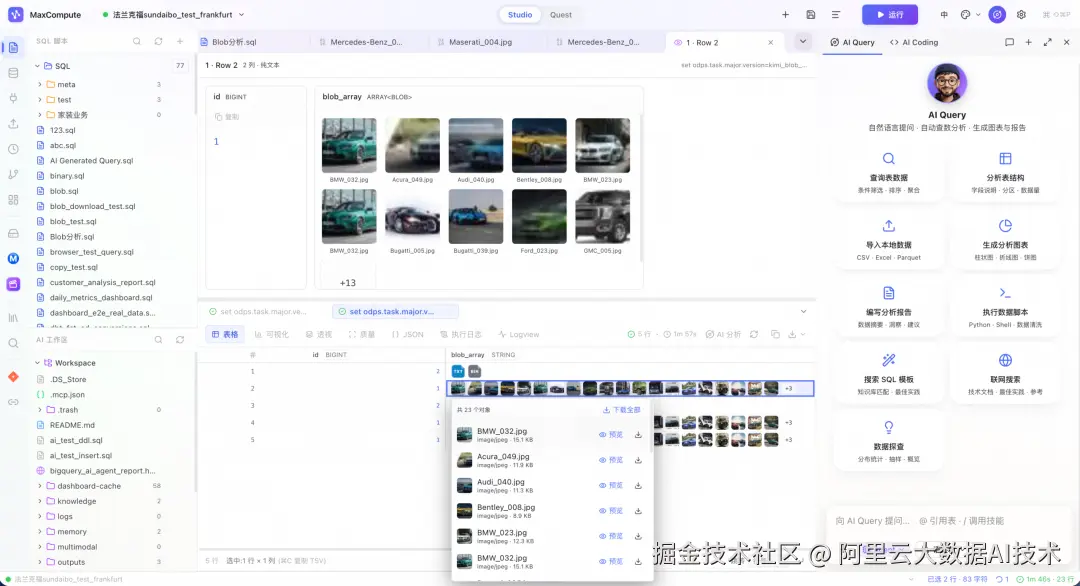Viewport: 1080px width, 586px height.
Task: Open the plug connection icon in left rail
Action: tap(13, 98)
